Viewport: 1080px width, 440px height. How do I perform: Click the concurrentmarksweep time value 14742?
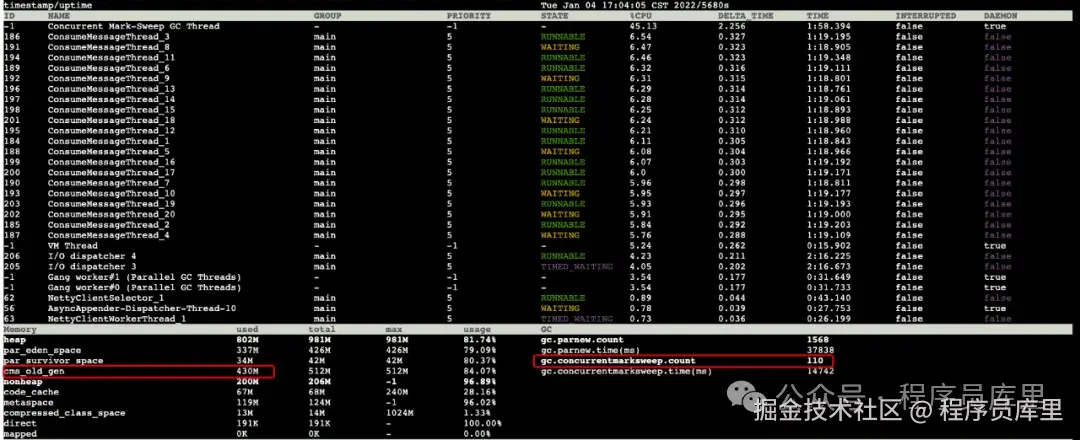(820, 371)
